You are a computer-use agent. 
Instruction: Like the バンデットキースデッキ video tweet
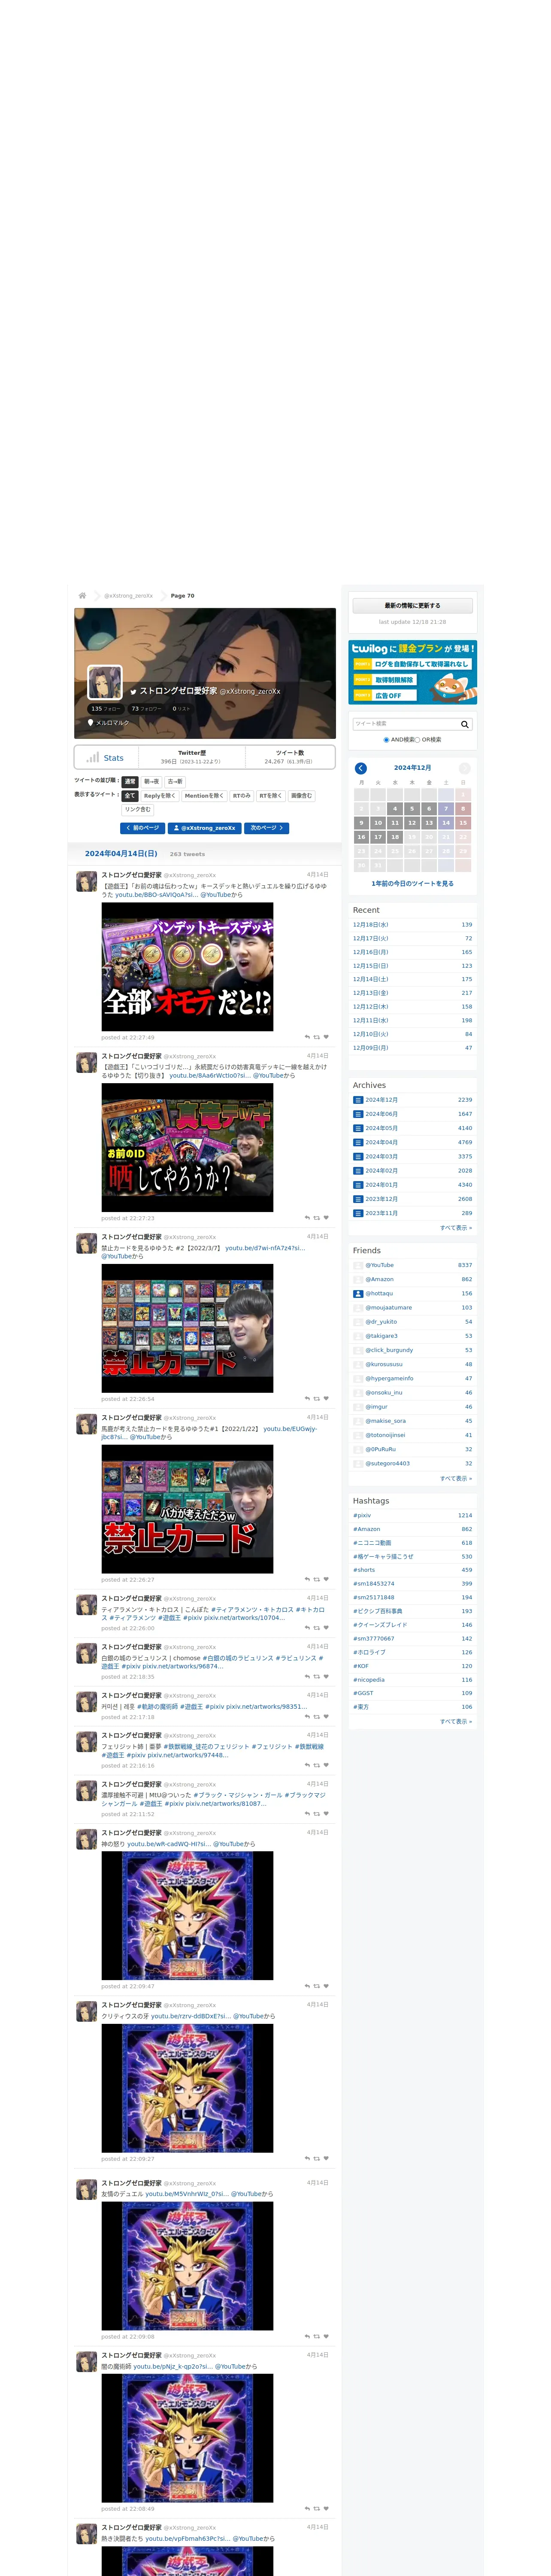tap(326, 1037)
